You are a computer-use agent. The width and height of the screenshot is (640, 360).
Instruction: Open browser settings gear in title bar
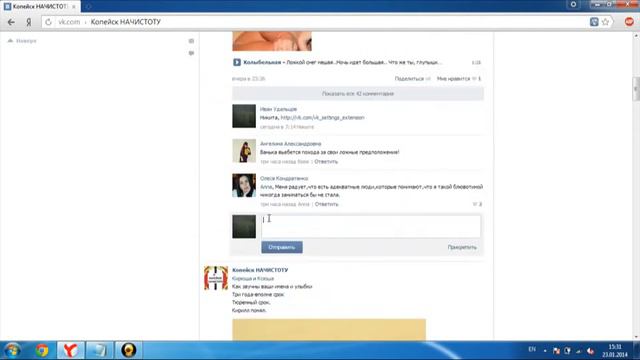coord(573,4)
